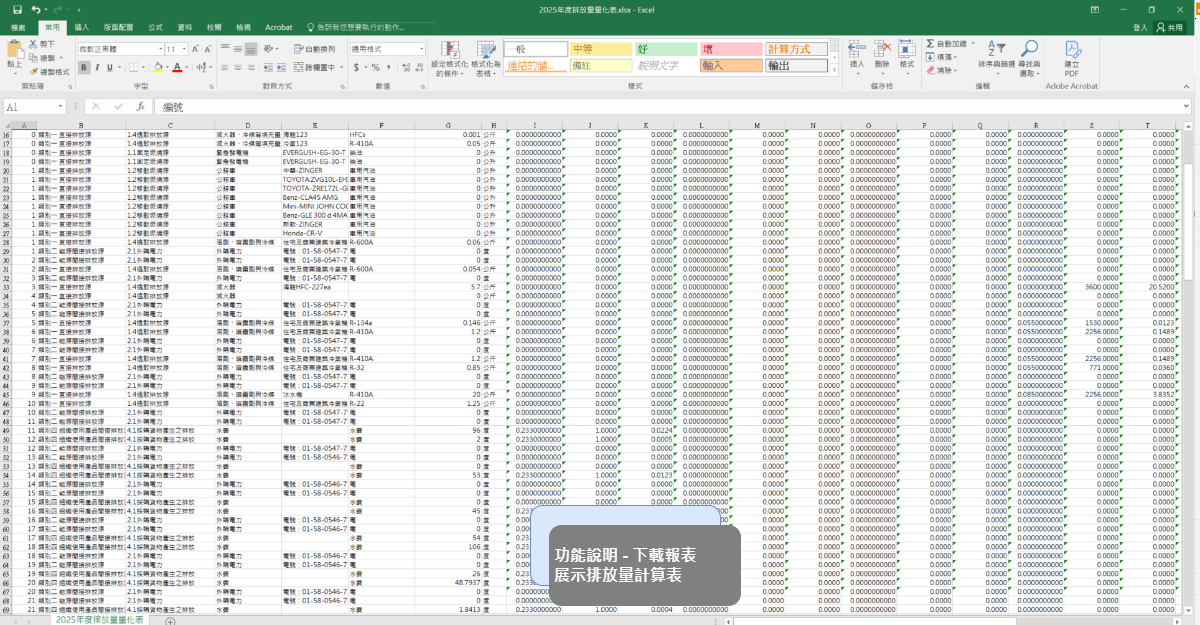Click the AutoSum (自動加總) sigma icon
This screenshot has height=625, width=1200.
point(931,44)
